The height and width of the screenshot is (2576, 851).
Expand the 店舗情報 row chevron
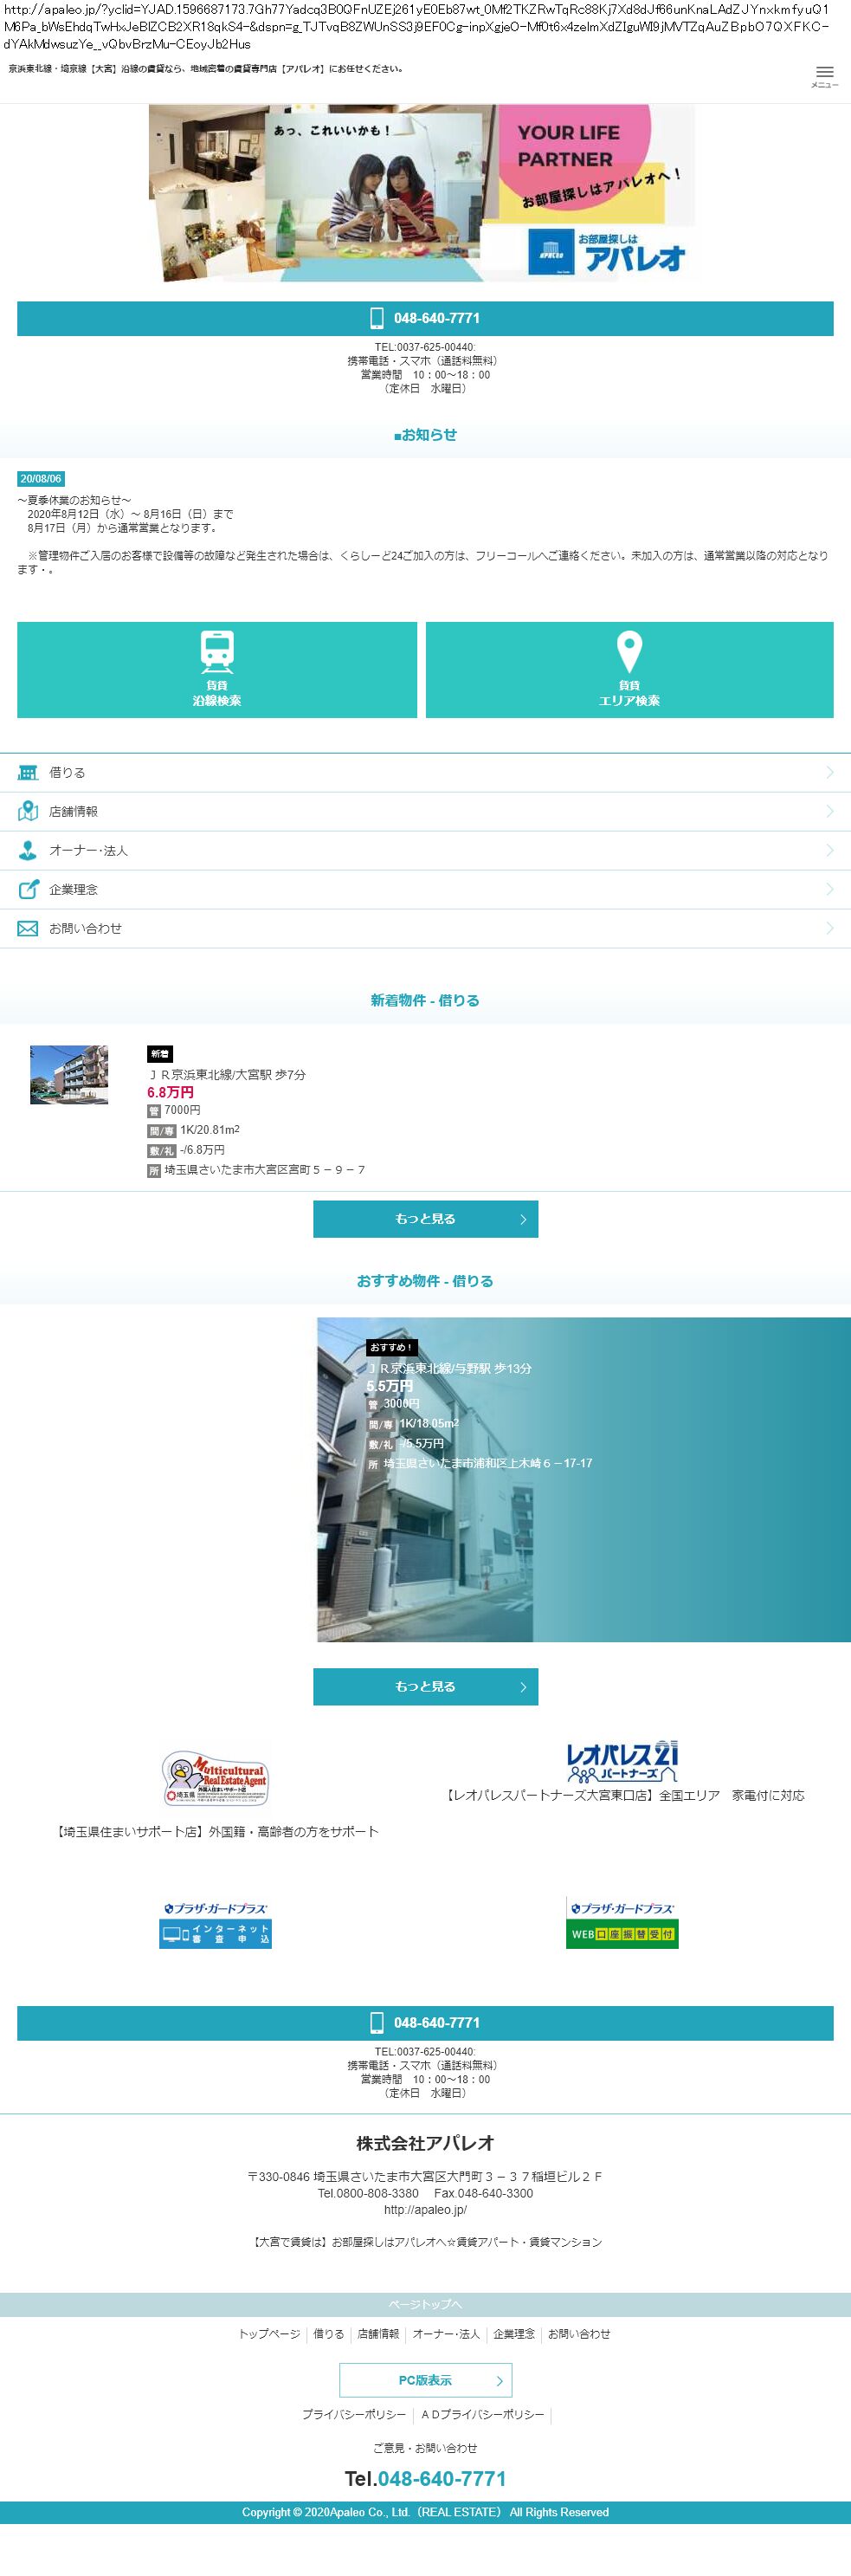click(829, 811)
